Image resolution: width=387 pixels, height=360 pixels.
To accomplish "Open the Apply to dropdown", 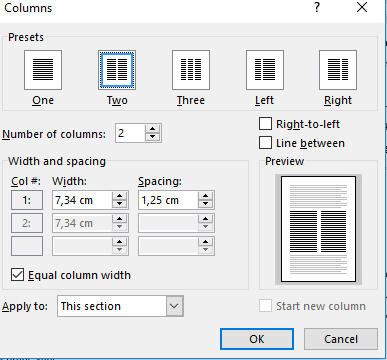I will [x=174, y=306].
